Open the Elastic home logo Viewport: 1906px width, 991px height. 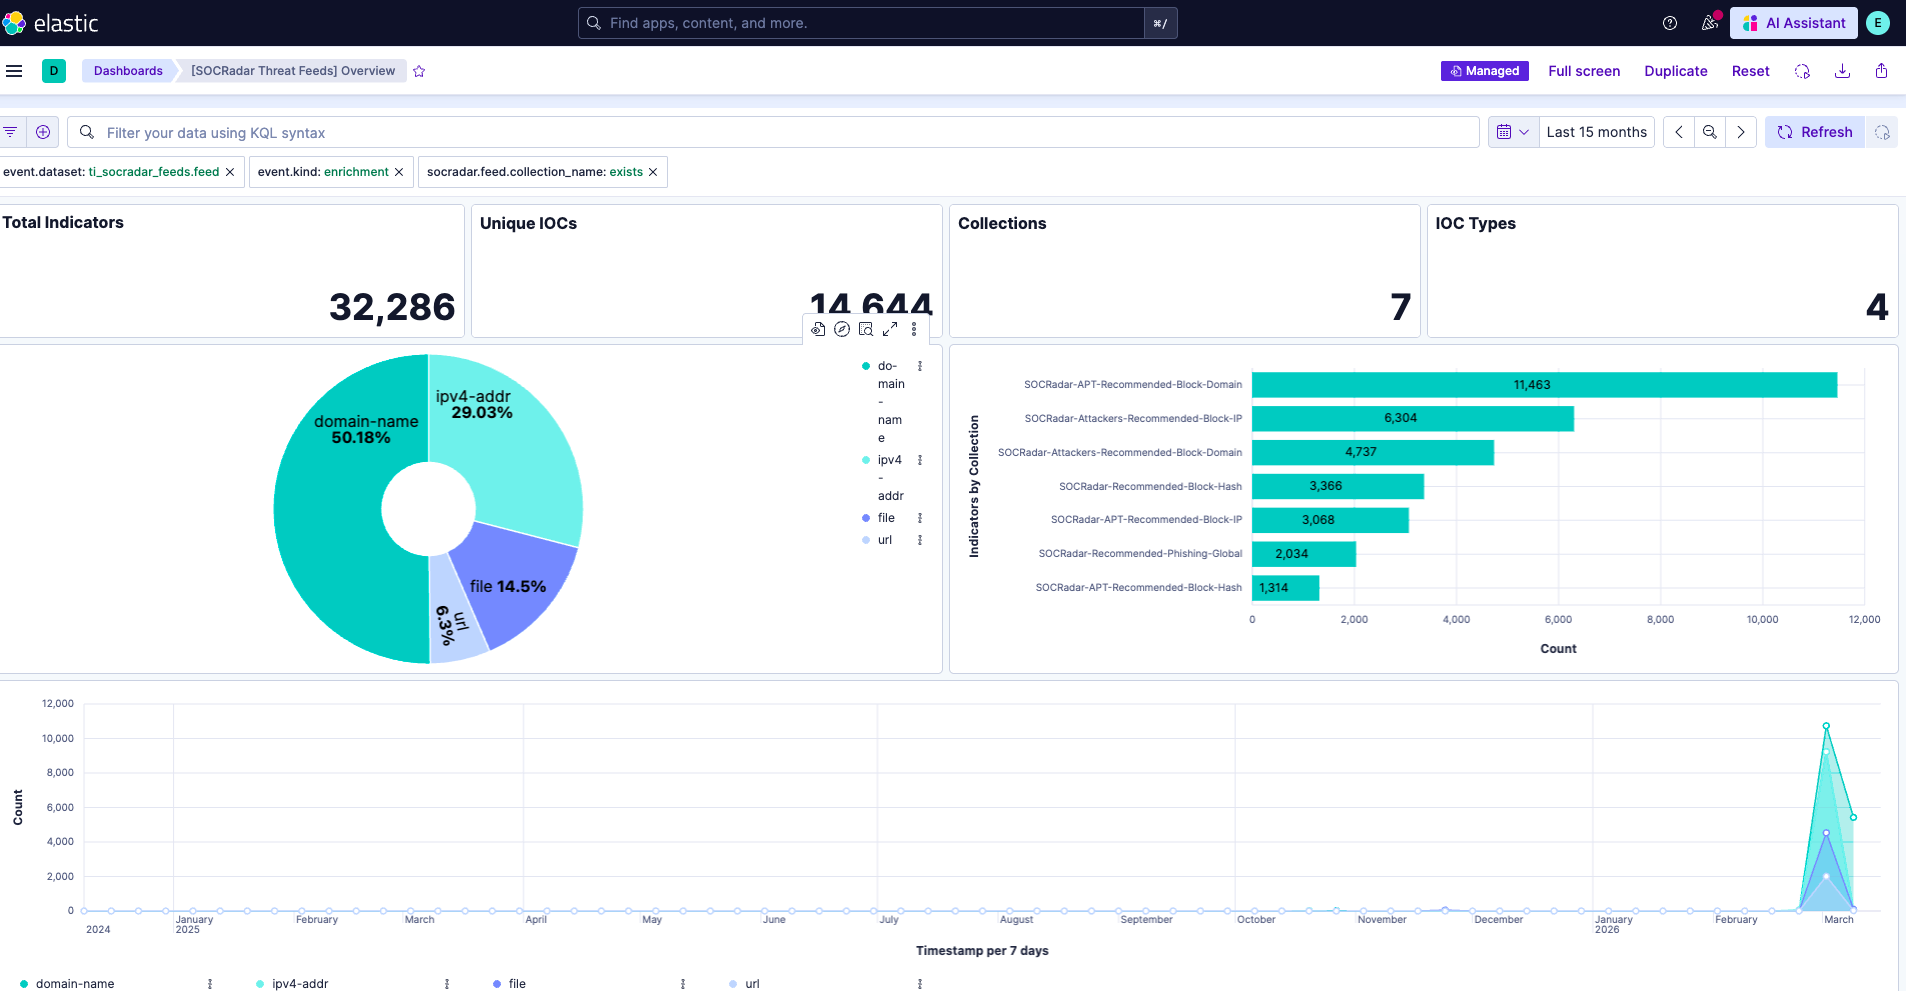click(x=50, y=23)
